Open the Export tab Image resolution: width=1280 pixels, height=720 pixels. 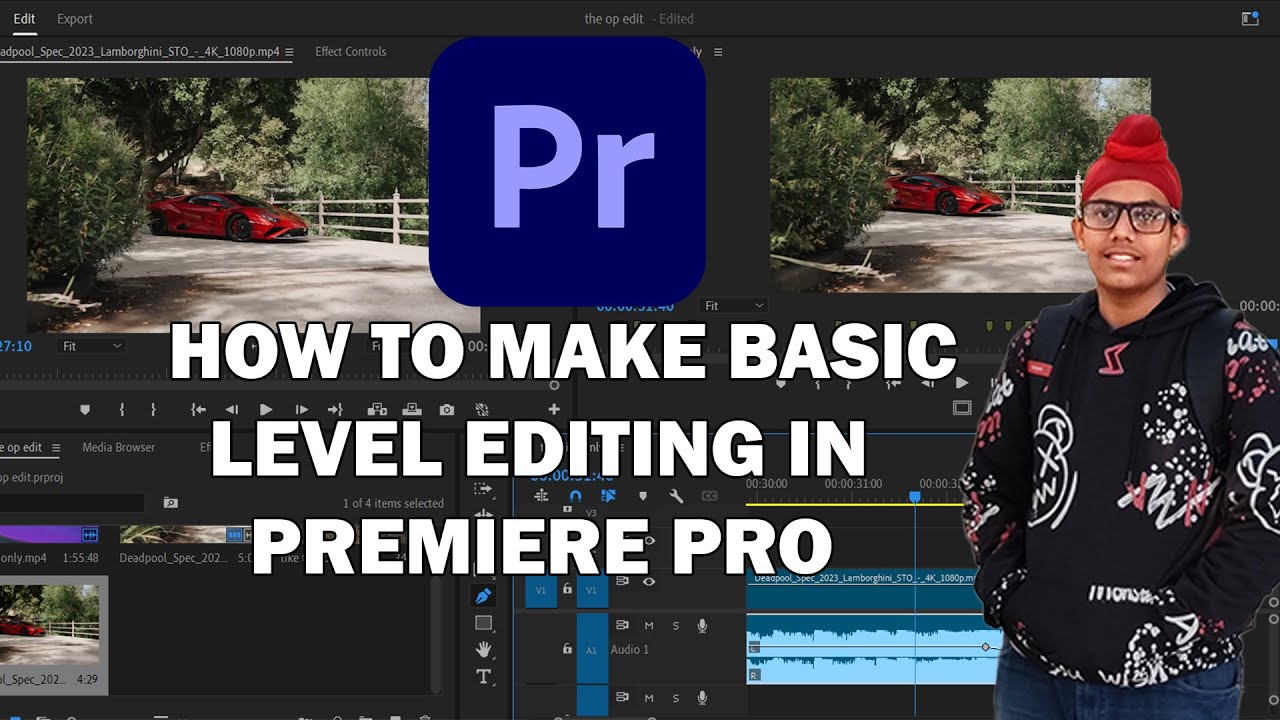75,18
